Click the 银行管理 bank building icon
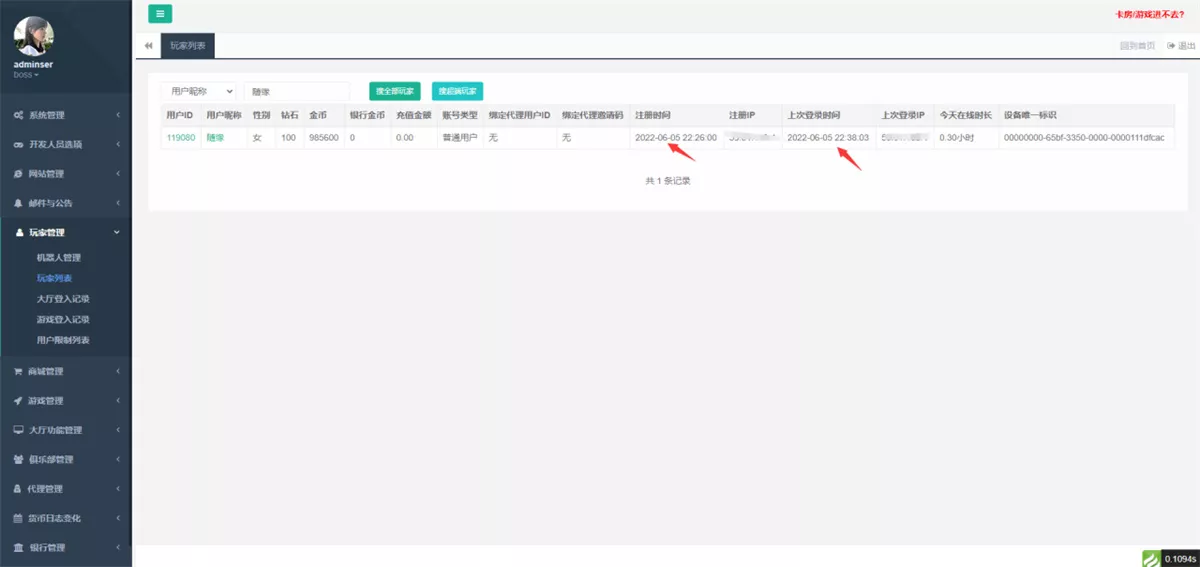Image resolution: width=1200 pixels, height=567 pixels. click(x=19, y=548)
